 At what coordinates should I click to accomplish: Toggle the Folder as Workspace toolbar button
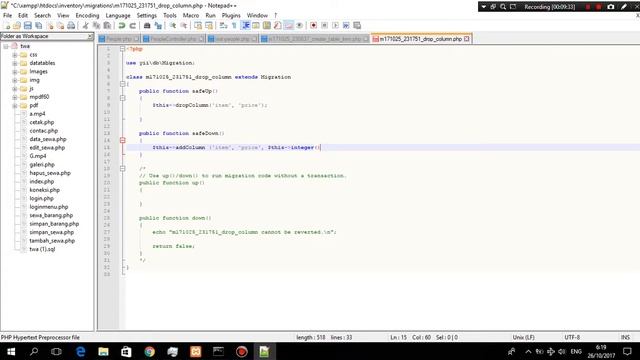tap(289, 26)
